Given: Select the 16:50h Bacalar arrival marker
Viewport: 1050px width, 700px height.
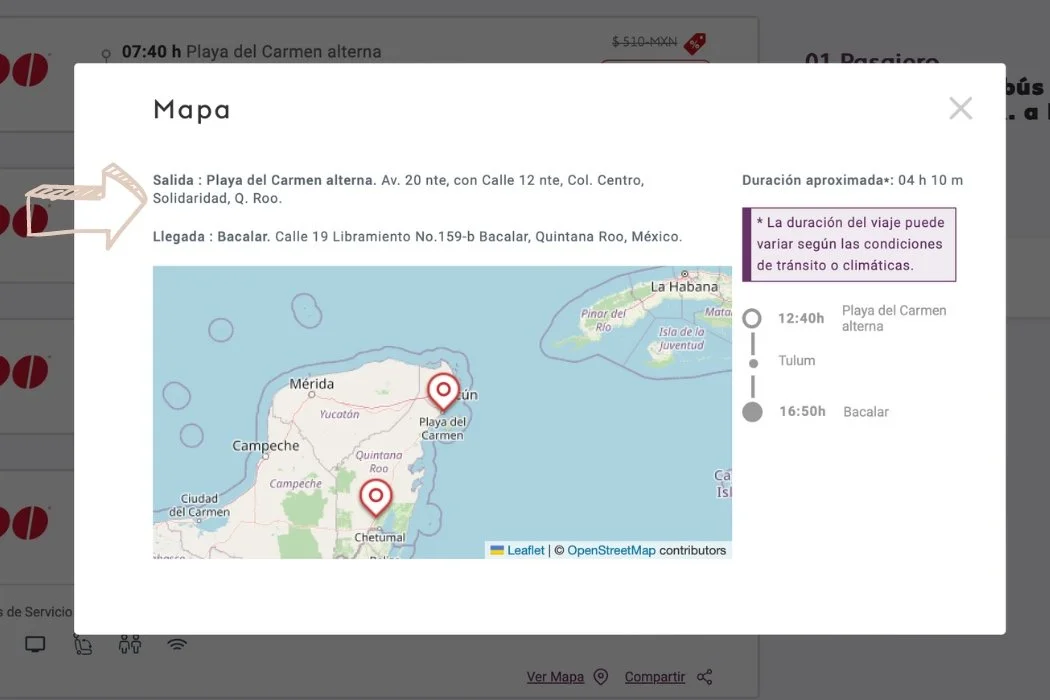Looking at the screenshot, I should coord(752,411).
